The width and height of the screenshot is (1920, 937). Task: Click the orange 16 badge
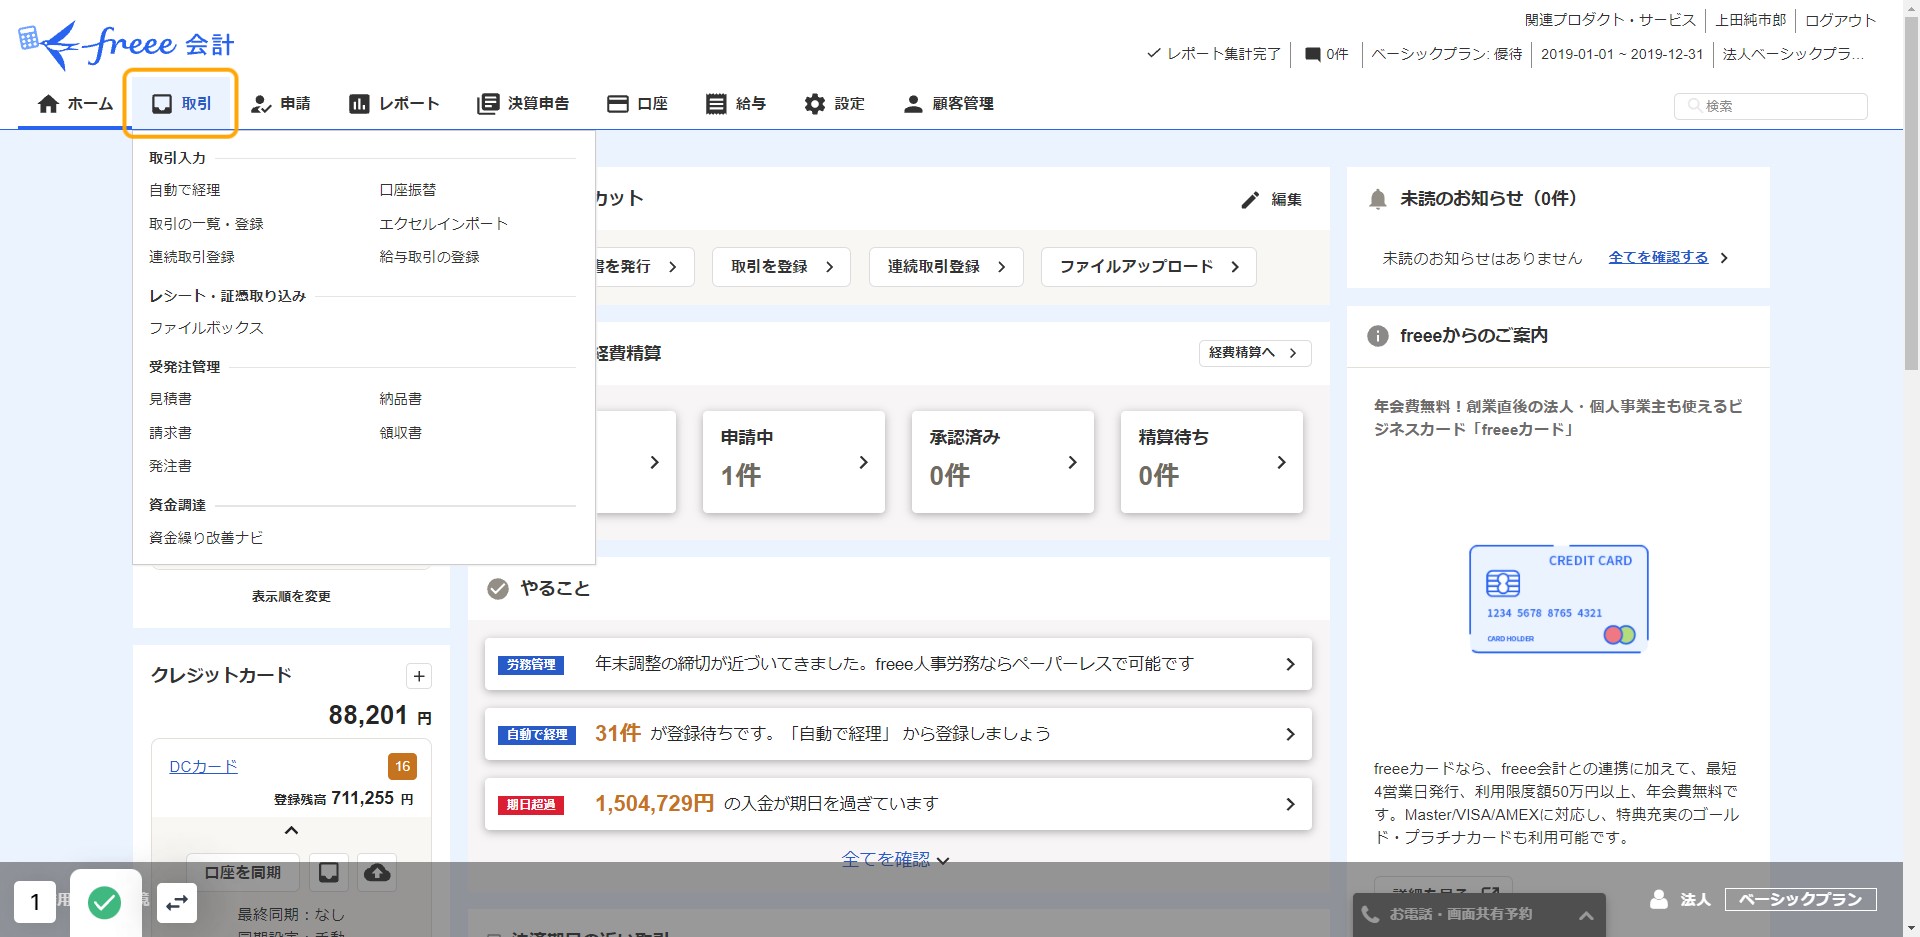pos(402,767)
